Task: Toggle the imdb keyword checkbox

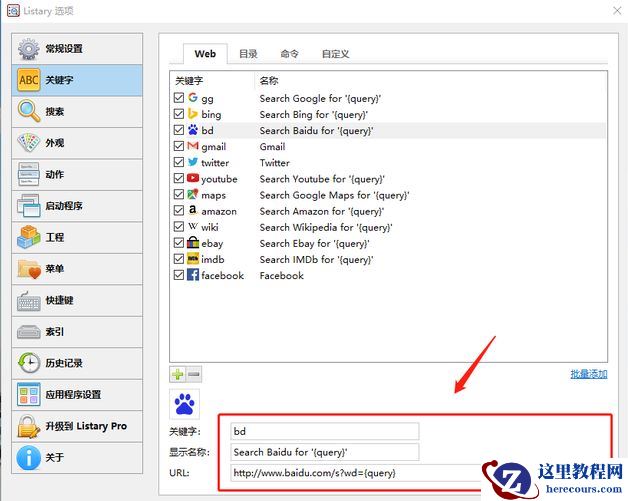Action: click(179, 259)
